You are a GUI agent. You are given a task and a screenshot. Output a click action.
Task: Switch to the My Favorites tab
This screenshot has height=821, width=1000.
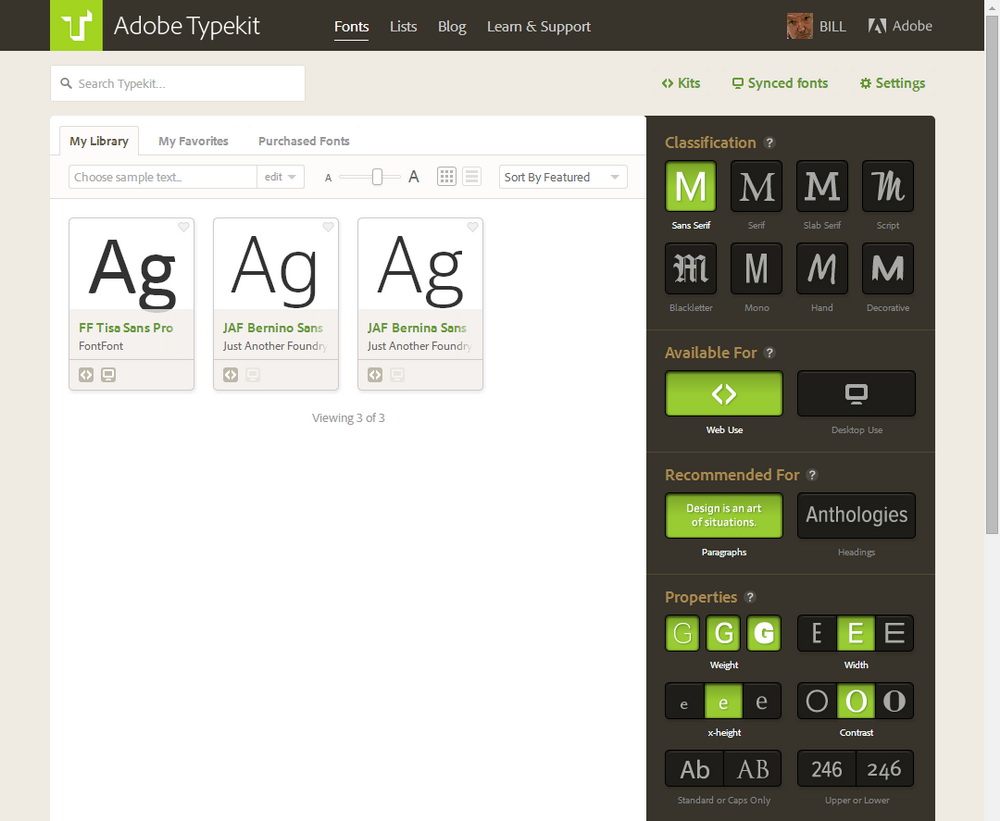[x=193, y=141]
